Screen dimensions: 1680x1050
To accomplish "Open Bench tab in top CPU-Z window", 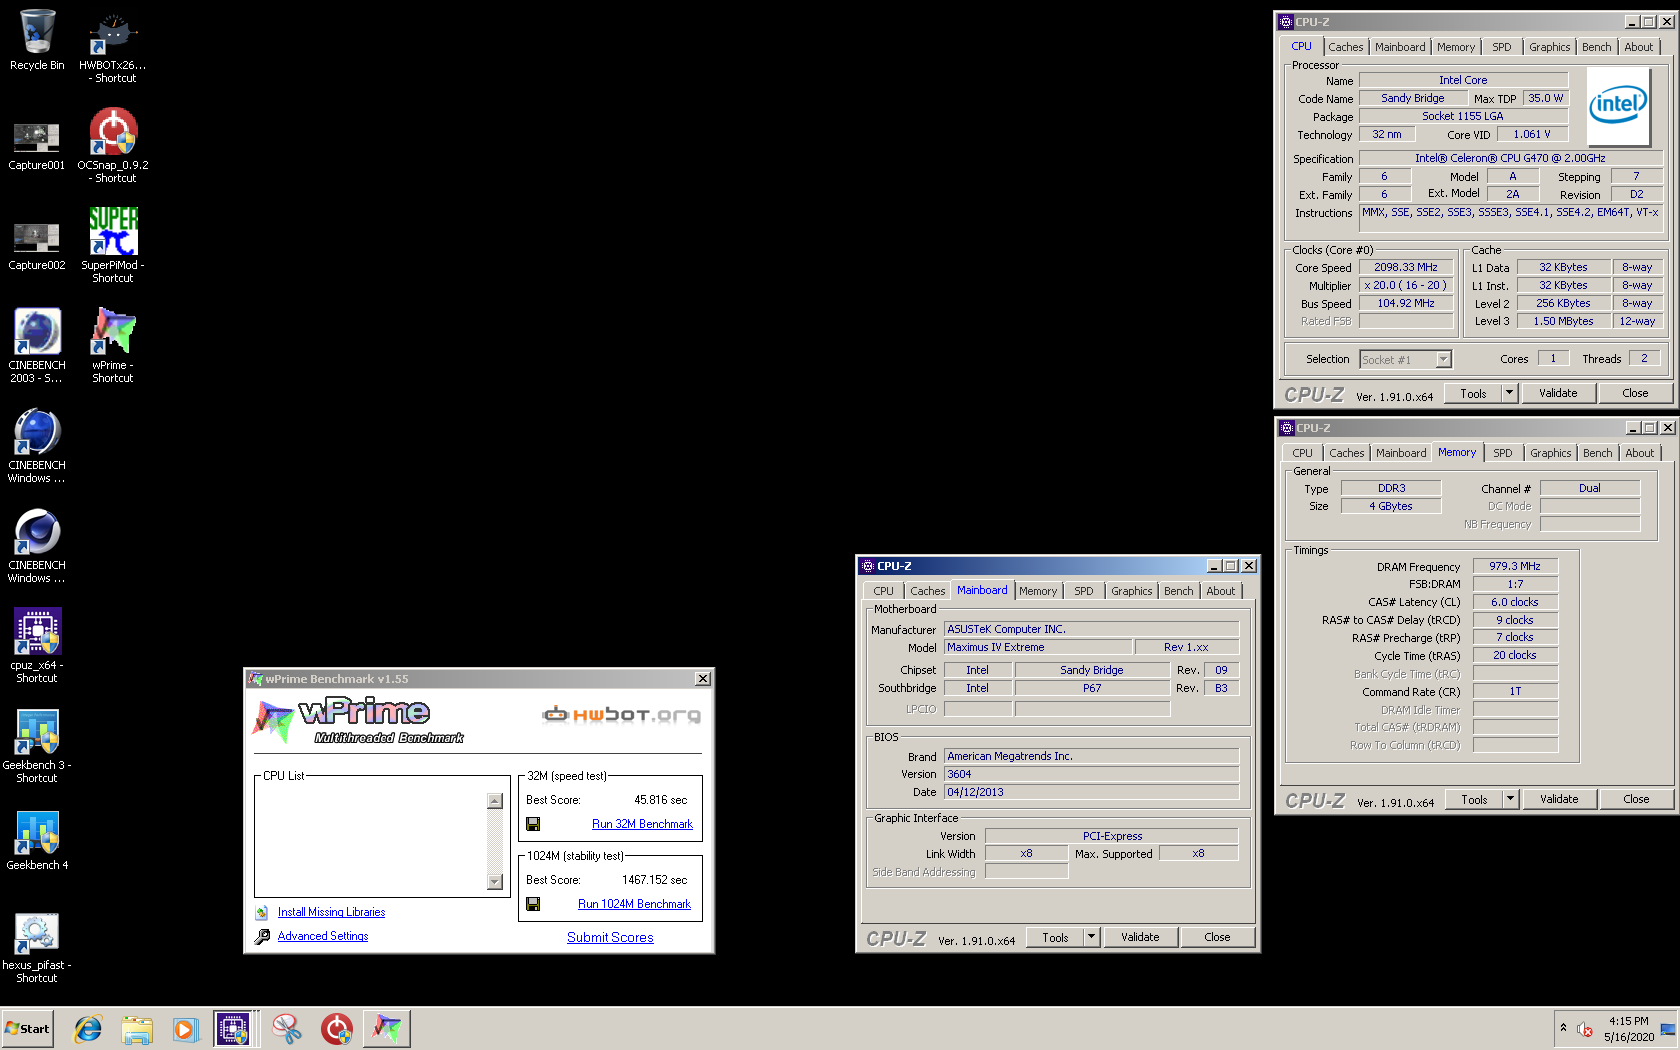I will (x=1596, y=47).
